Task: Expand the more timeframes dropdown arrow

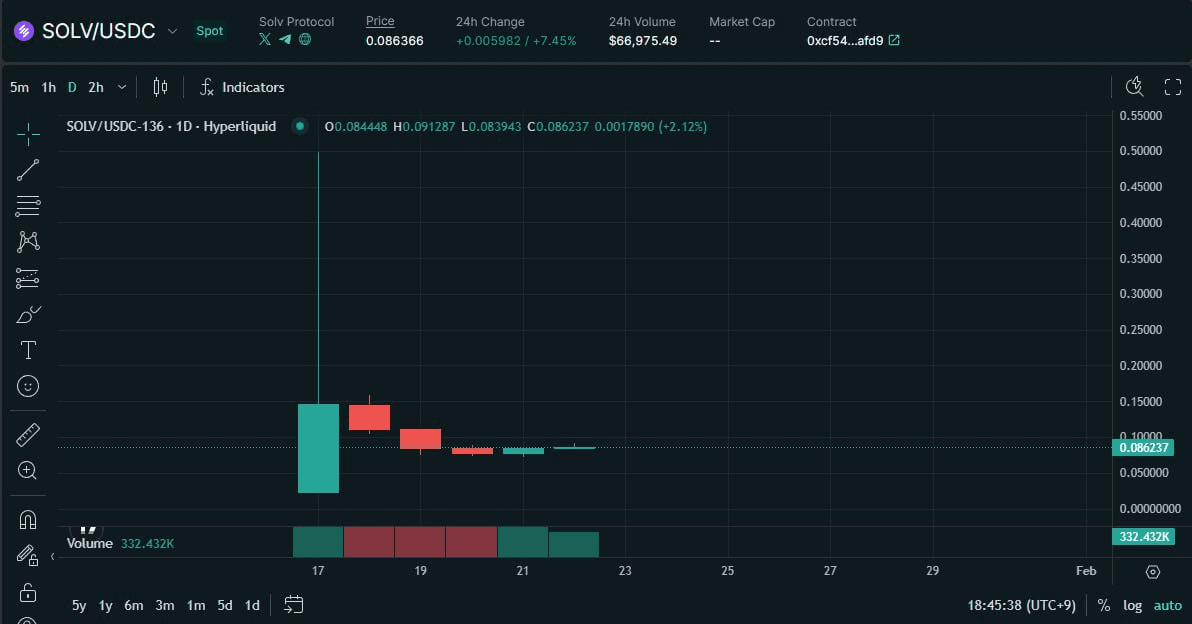Action: tap(122, 87)
